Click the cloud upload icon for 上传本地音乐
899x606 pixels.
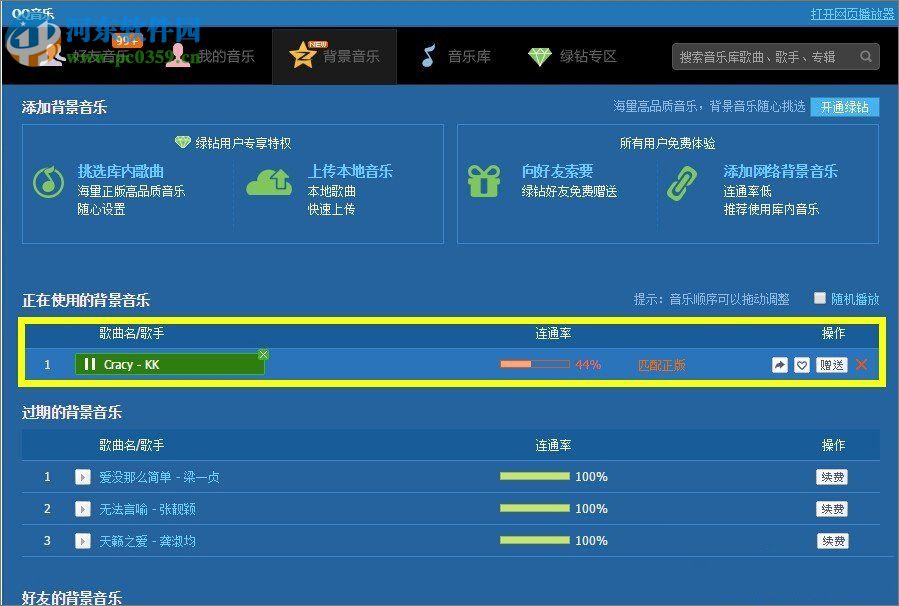(268, 183)
